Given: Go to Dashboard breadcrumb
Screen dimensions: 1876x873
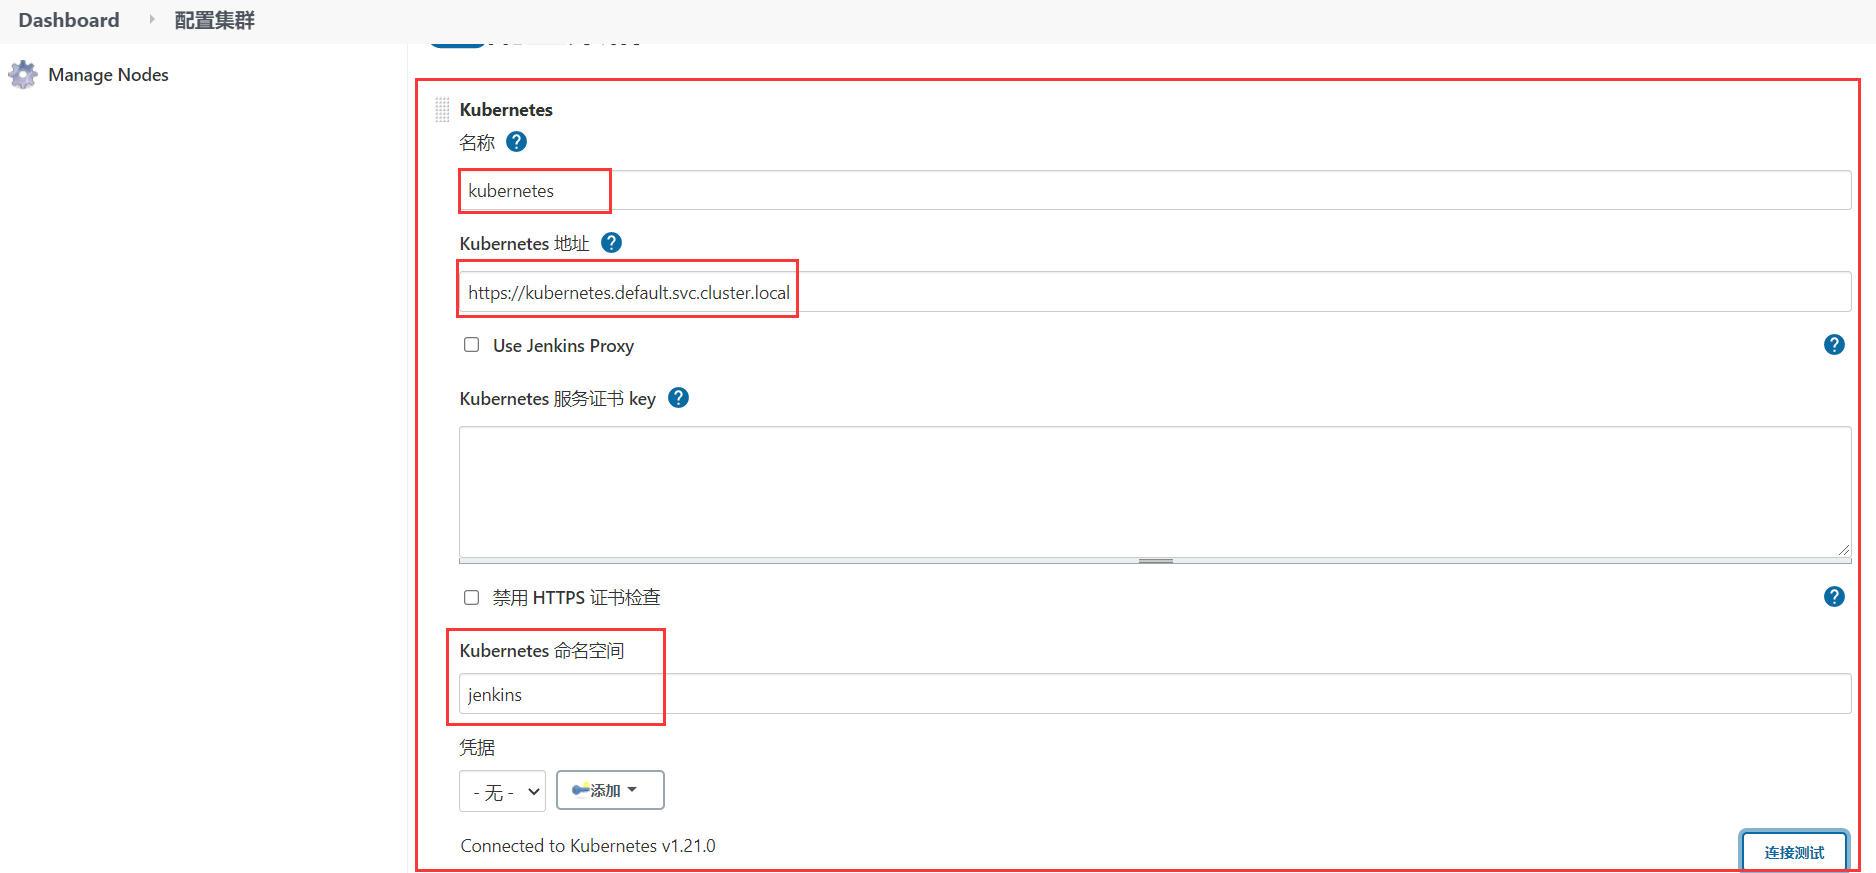Looking at the screenshot, I should click(69, 20).
